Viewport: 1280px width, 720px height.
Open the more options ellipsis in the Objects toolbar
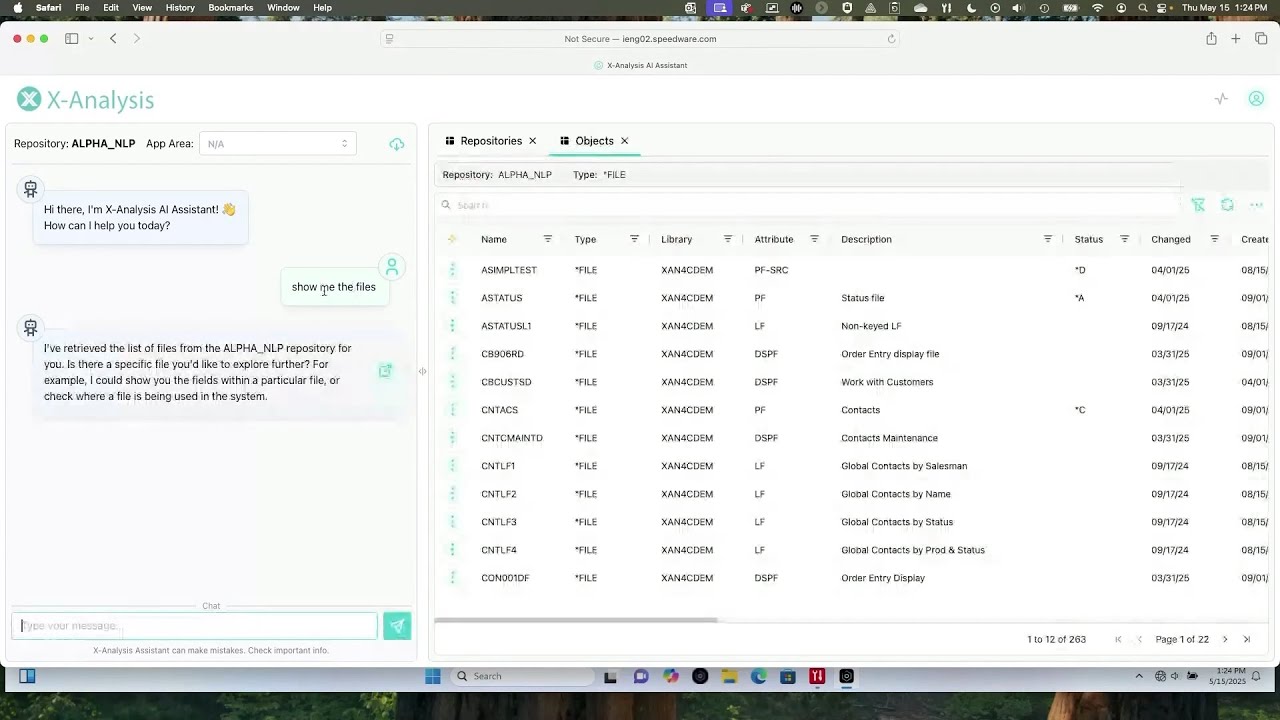[1256, 205]
